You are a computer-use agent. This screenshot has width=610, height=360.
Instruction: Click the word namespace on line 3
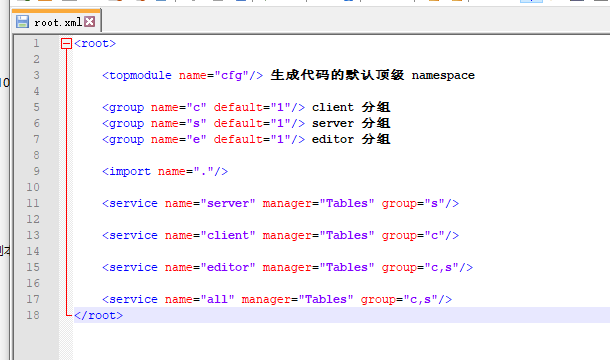[x=443, y=75]
